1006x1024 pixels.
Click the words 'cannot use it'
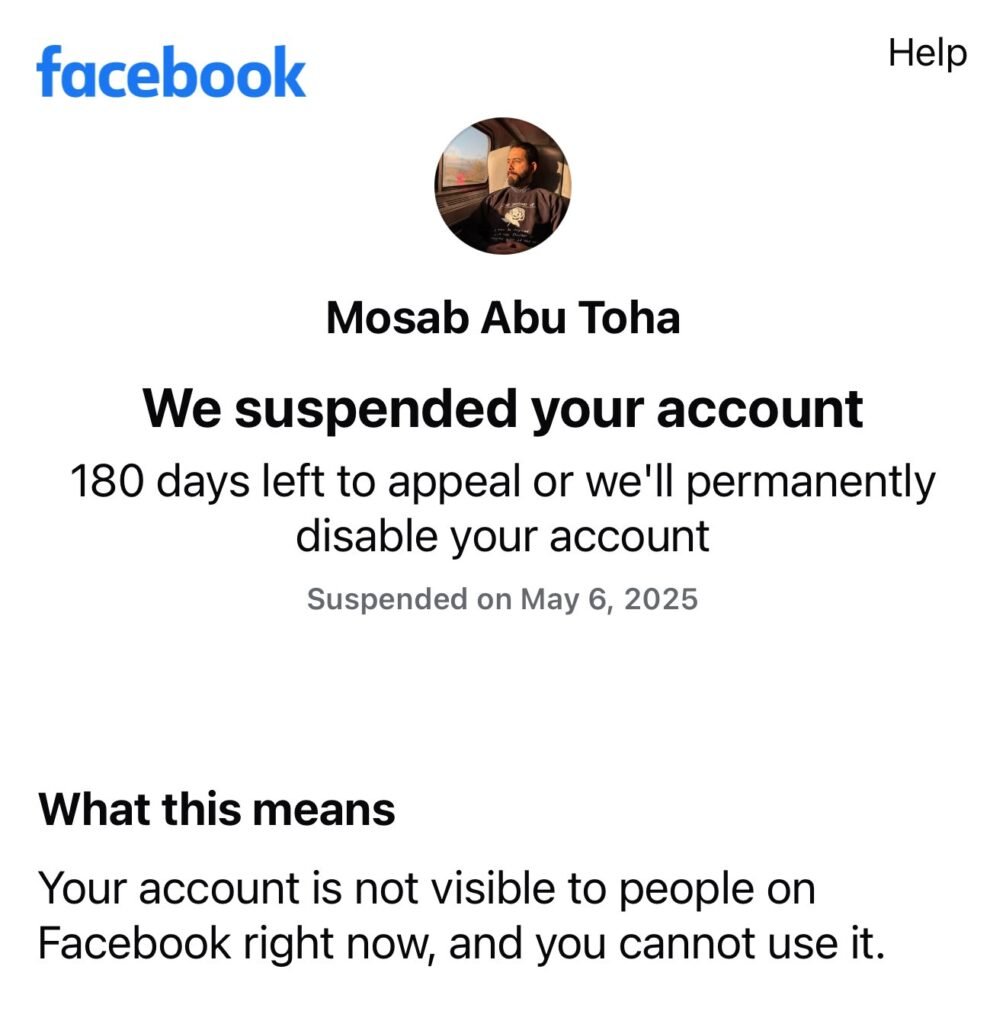[752, 944]
